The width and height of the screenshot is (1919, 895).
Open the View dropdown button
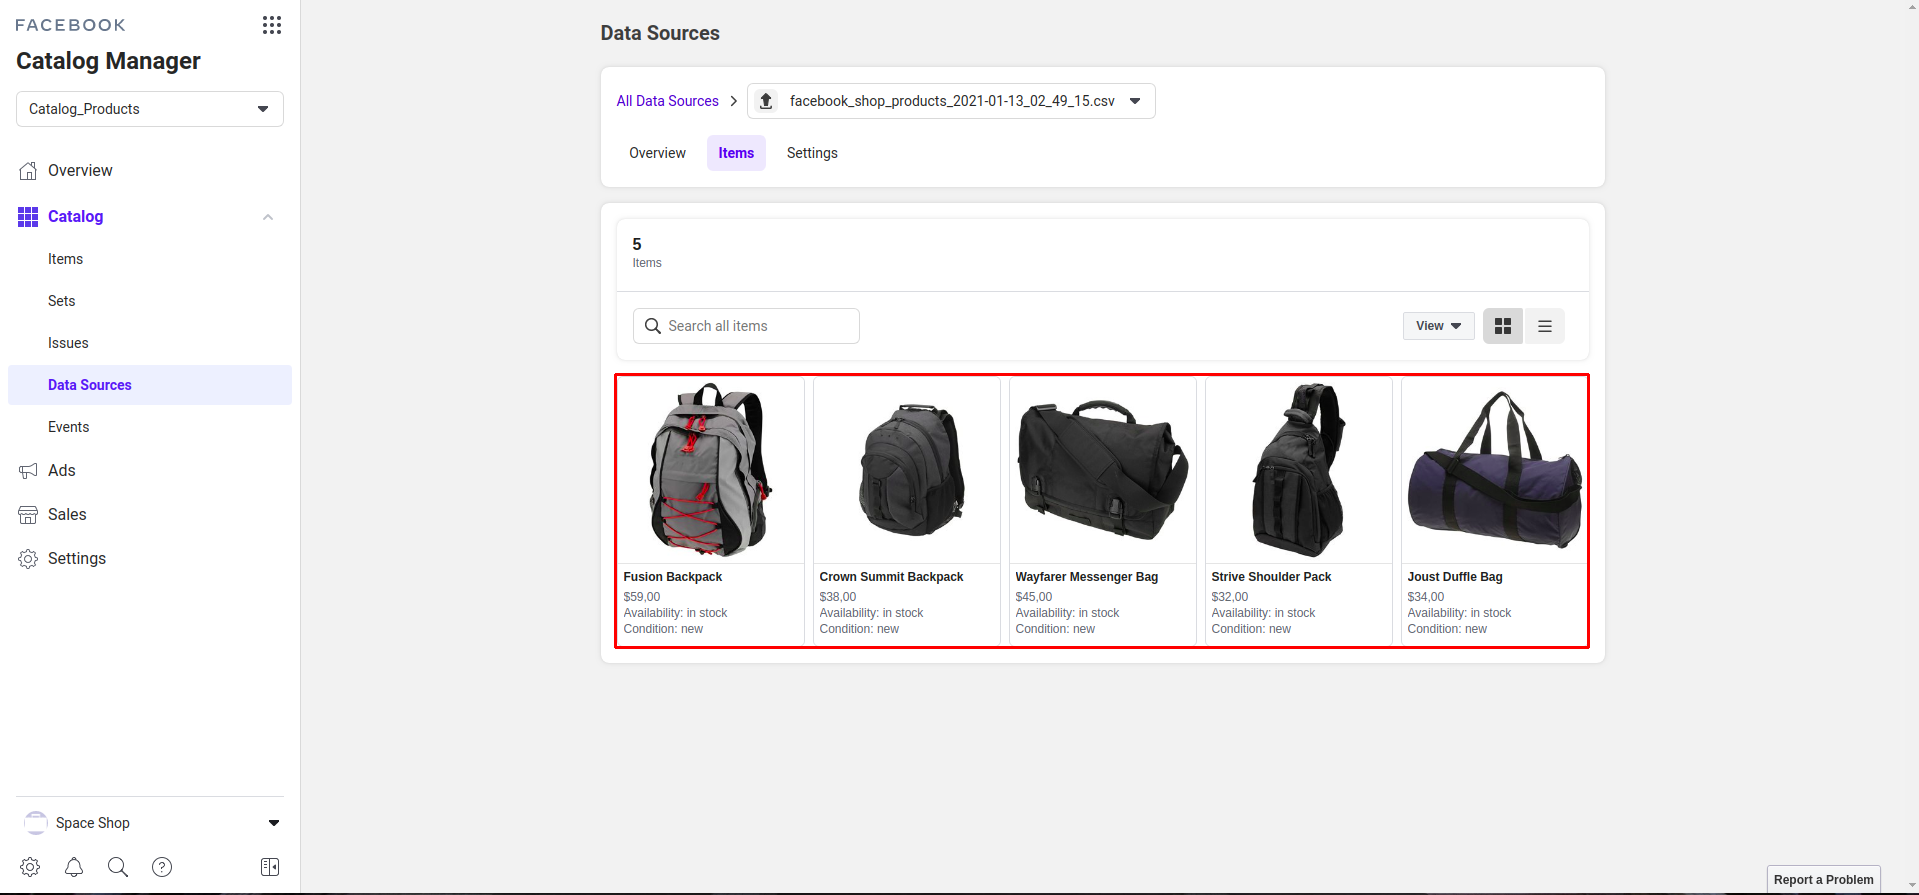pyautogui.click(x=1438, y=326)
